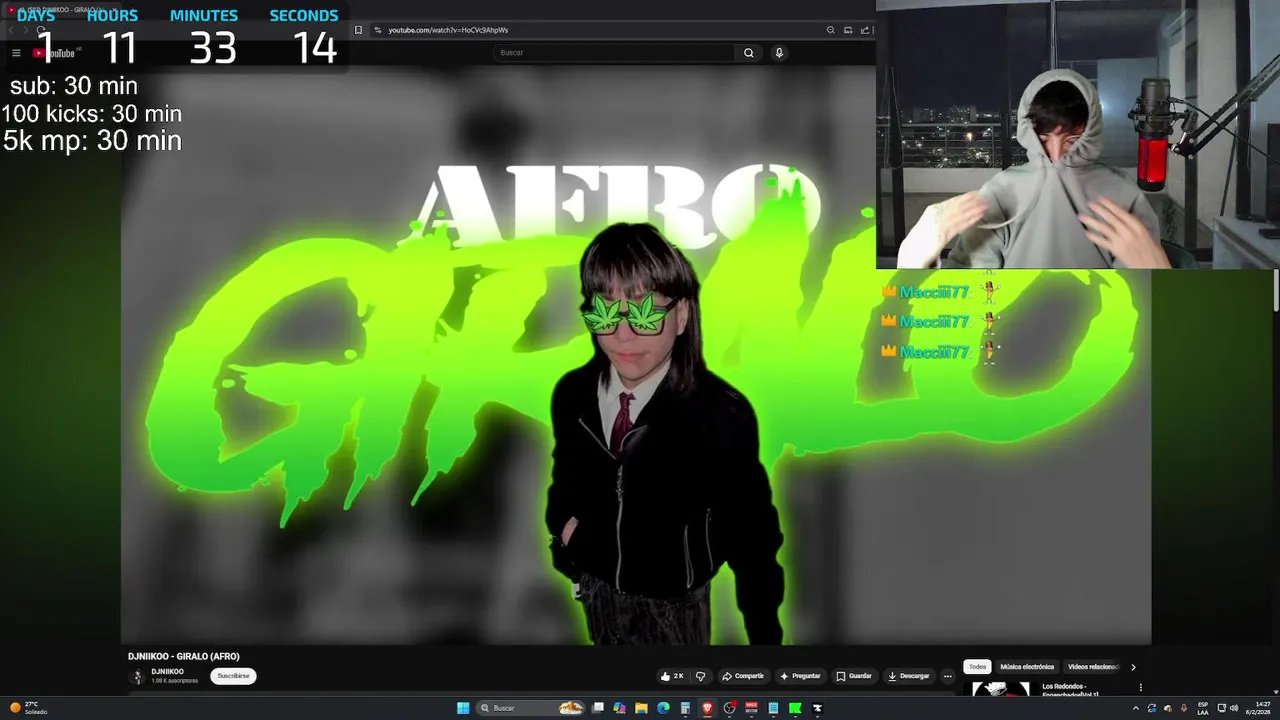The height and width of the screenshot is (720, 1280).
Task: Click the video title DJNIIKOO - GIRALO (AFRO)
Action: tap(184, 656)
